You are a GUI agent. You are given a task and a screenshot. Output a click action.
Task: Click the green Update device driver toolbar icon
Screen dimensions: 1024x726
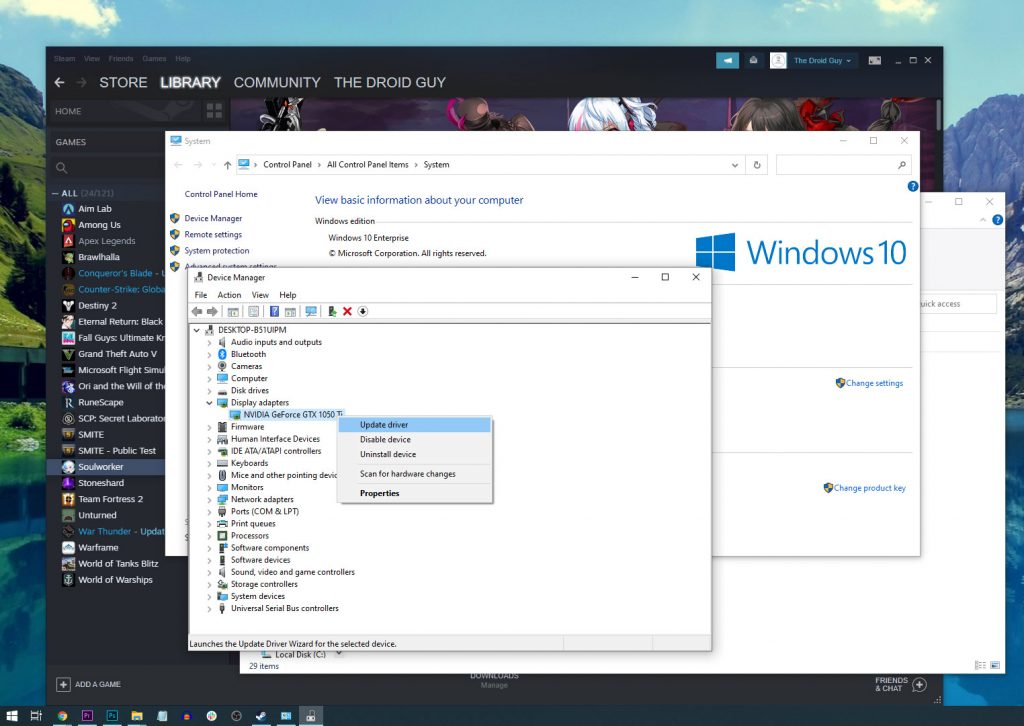pyautogui.click(x=332, y=311)
